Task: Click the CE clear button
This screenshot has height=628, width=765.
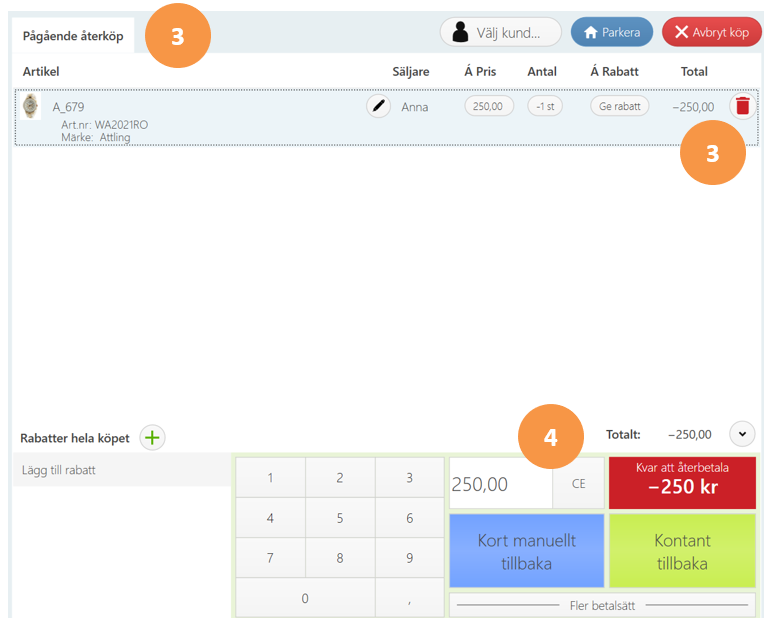Action: pyautogui.click(x=579, y=484)
